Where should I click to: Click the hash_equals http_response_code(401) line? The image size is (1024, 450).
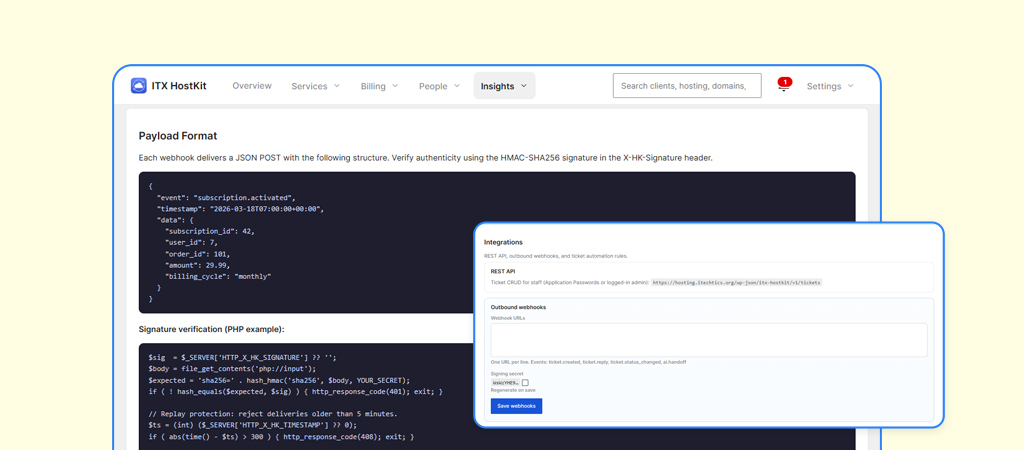pyautogui.click(x=295, y=391)
